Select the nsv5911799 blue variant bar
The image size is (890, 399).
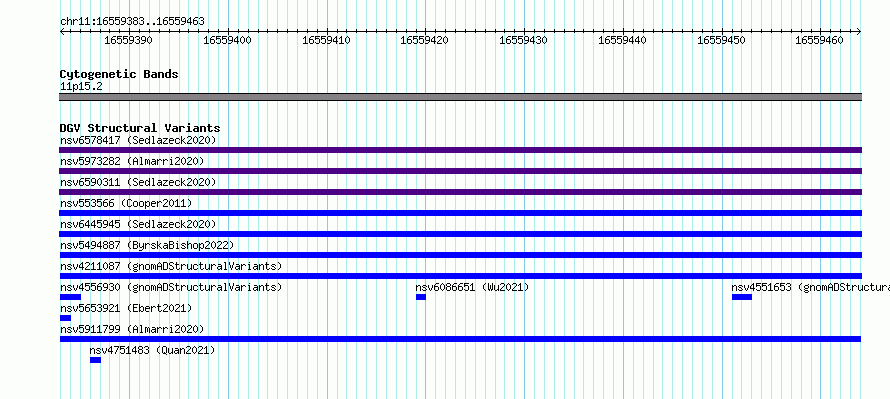pos(460,339)
